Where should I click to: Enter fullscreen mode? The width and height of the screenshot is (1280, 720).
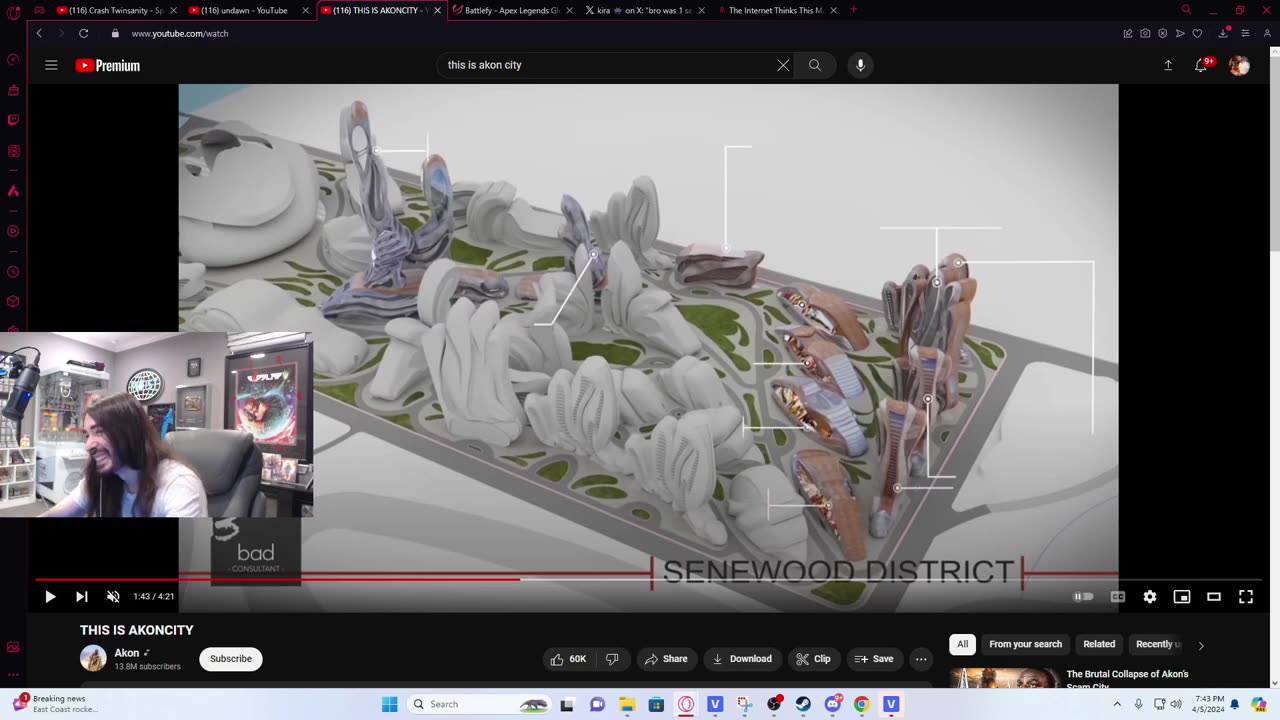[x=1246, y=597]
